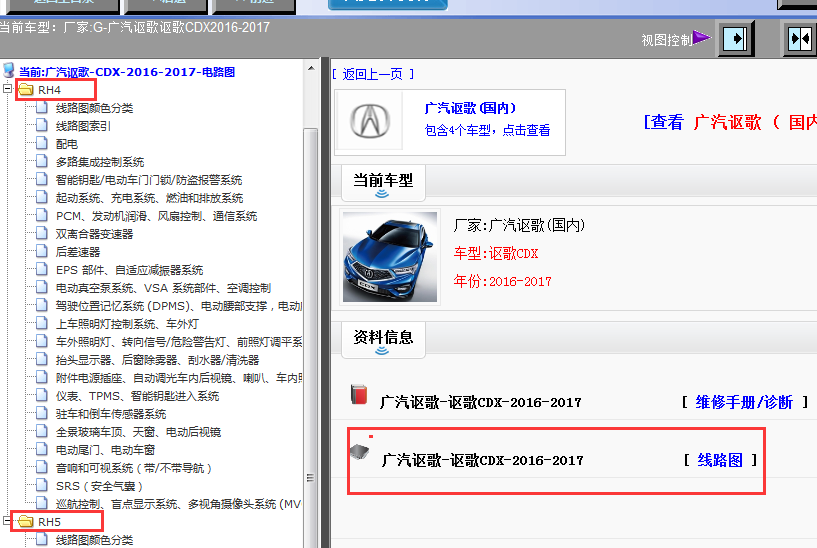Click the 返回上一页 link
The width and height of the screenshot is (817, 548).
(372, 74)
